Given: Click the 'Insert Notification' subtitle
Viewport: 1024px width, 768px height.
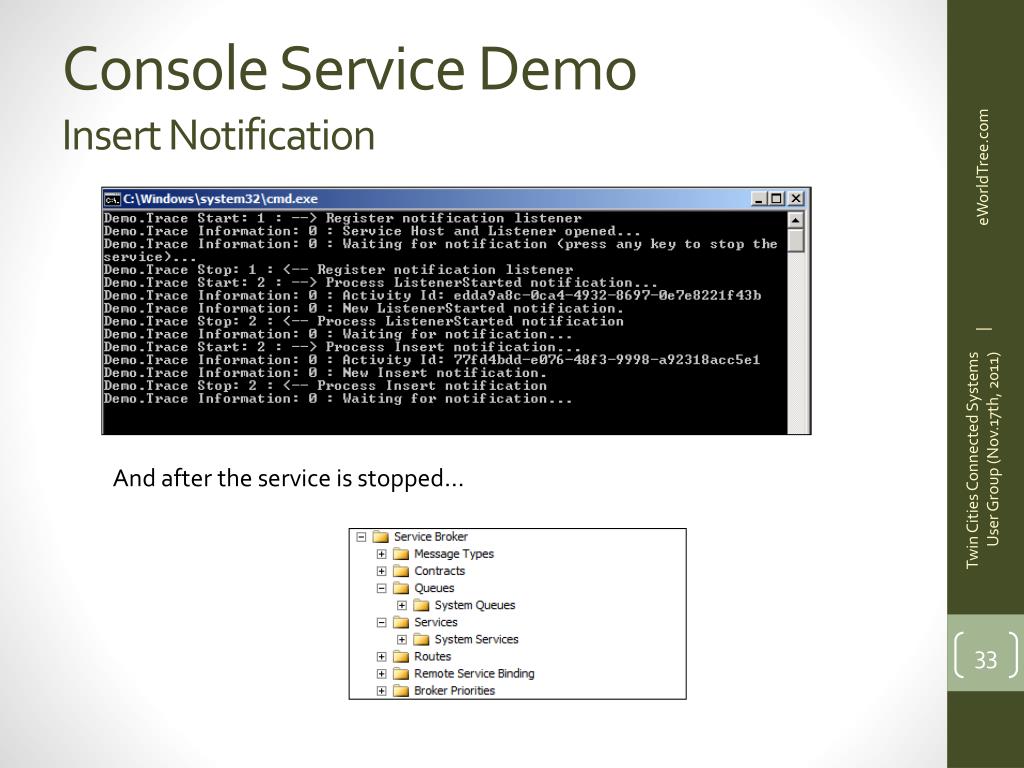Looking at the screenshot, I should coord(219,135).
